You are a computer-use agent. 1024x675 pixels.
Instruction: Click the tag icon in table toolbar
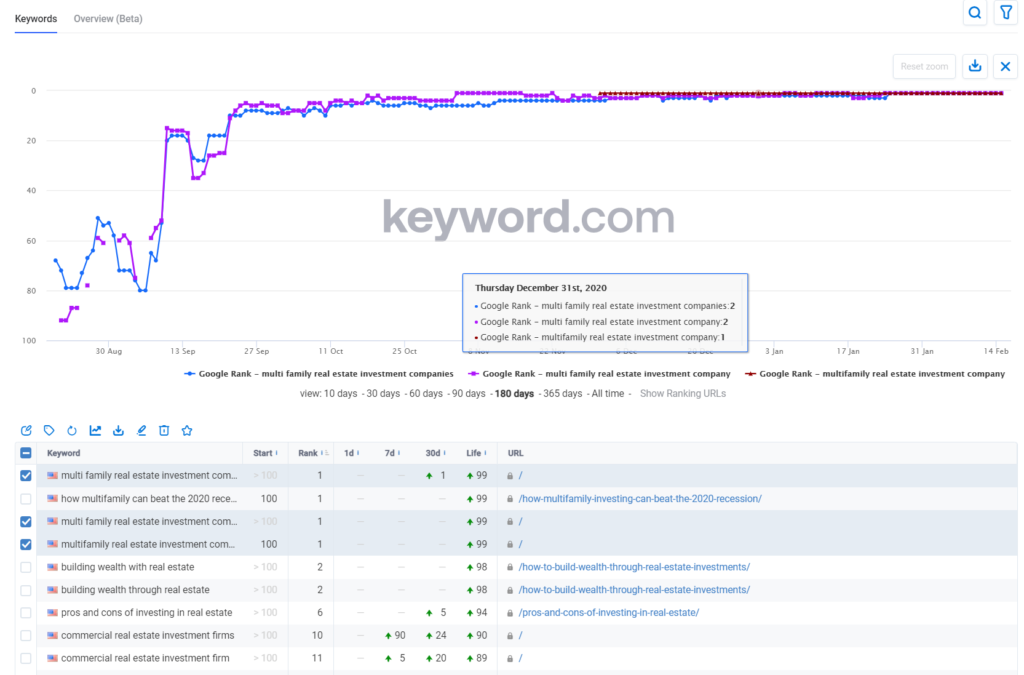pyautogui.click(x=49, y=430)
